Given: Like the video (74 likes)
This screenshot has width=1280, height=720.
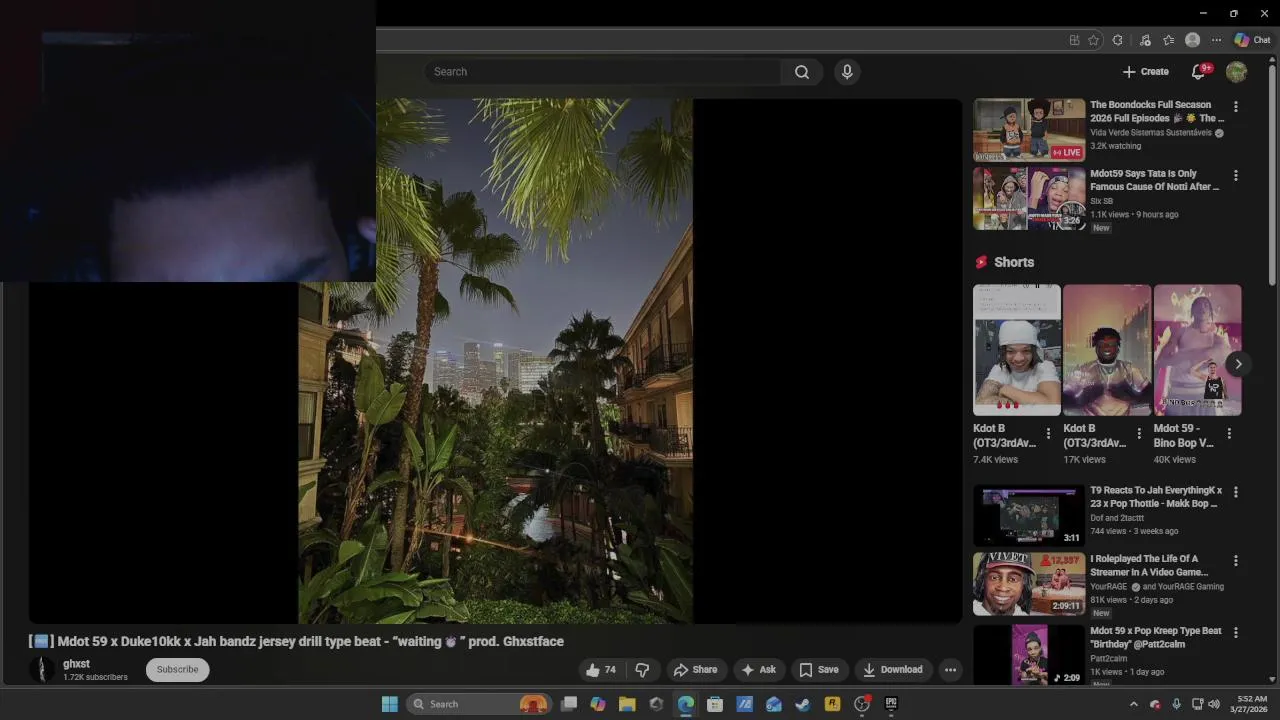Looking at the screenshot, I should coord(601,670).
